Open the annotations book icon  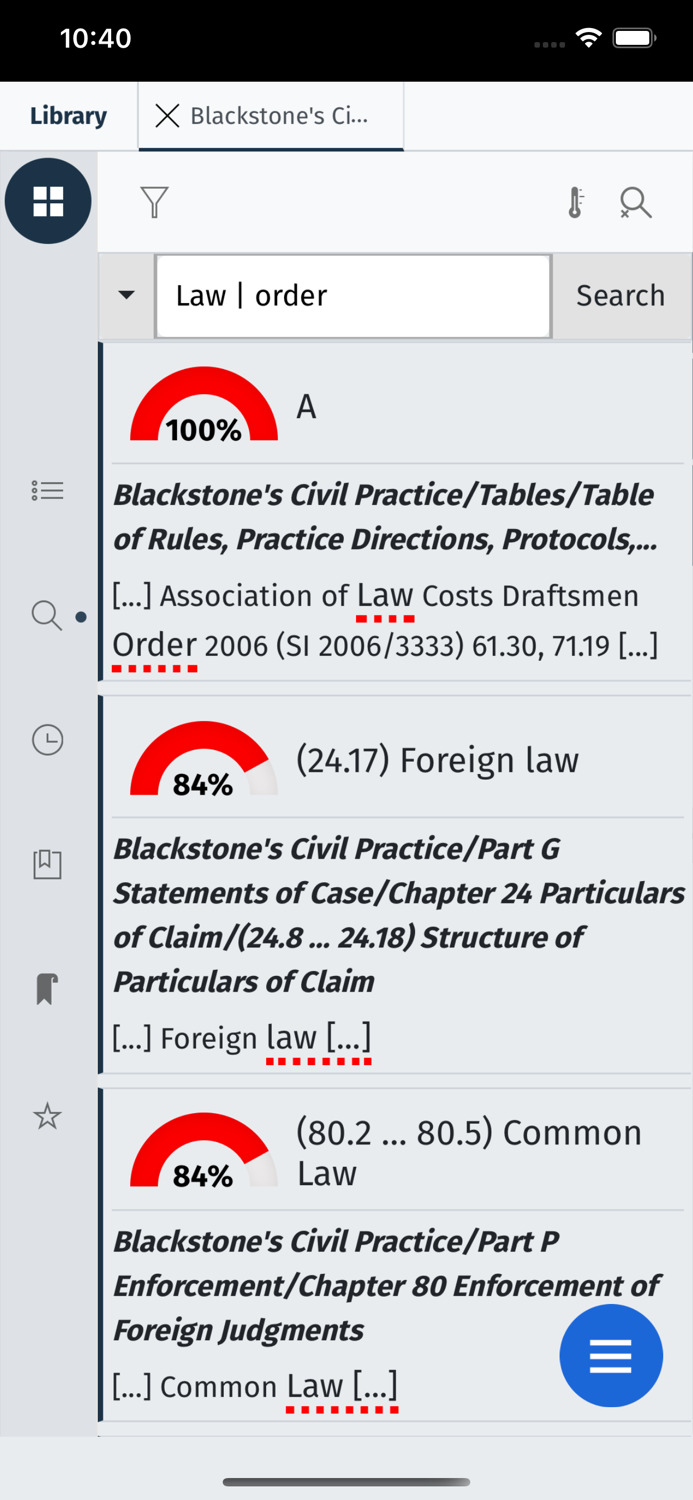tap(47, 865)
